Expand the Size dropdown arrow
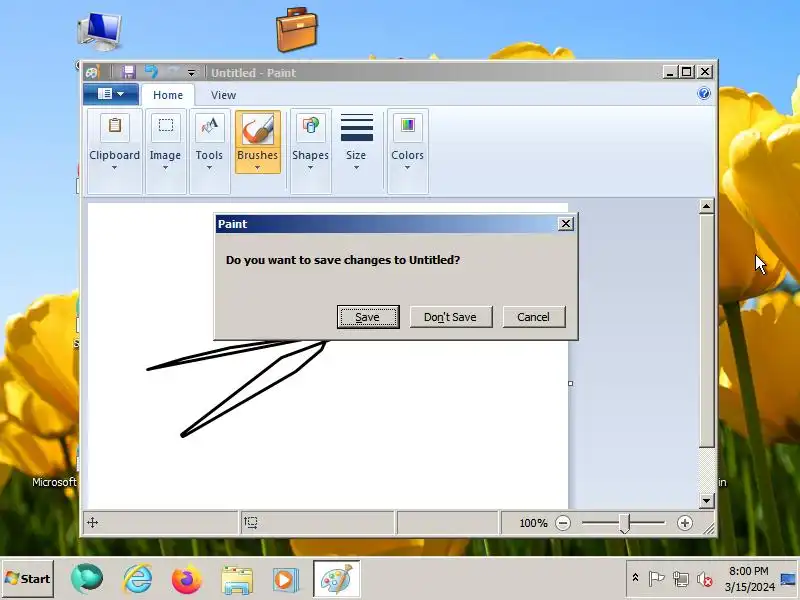 click(356, 167)
